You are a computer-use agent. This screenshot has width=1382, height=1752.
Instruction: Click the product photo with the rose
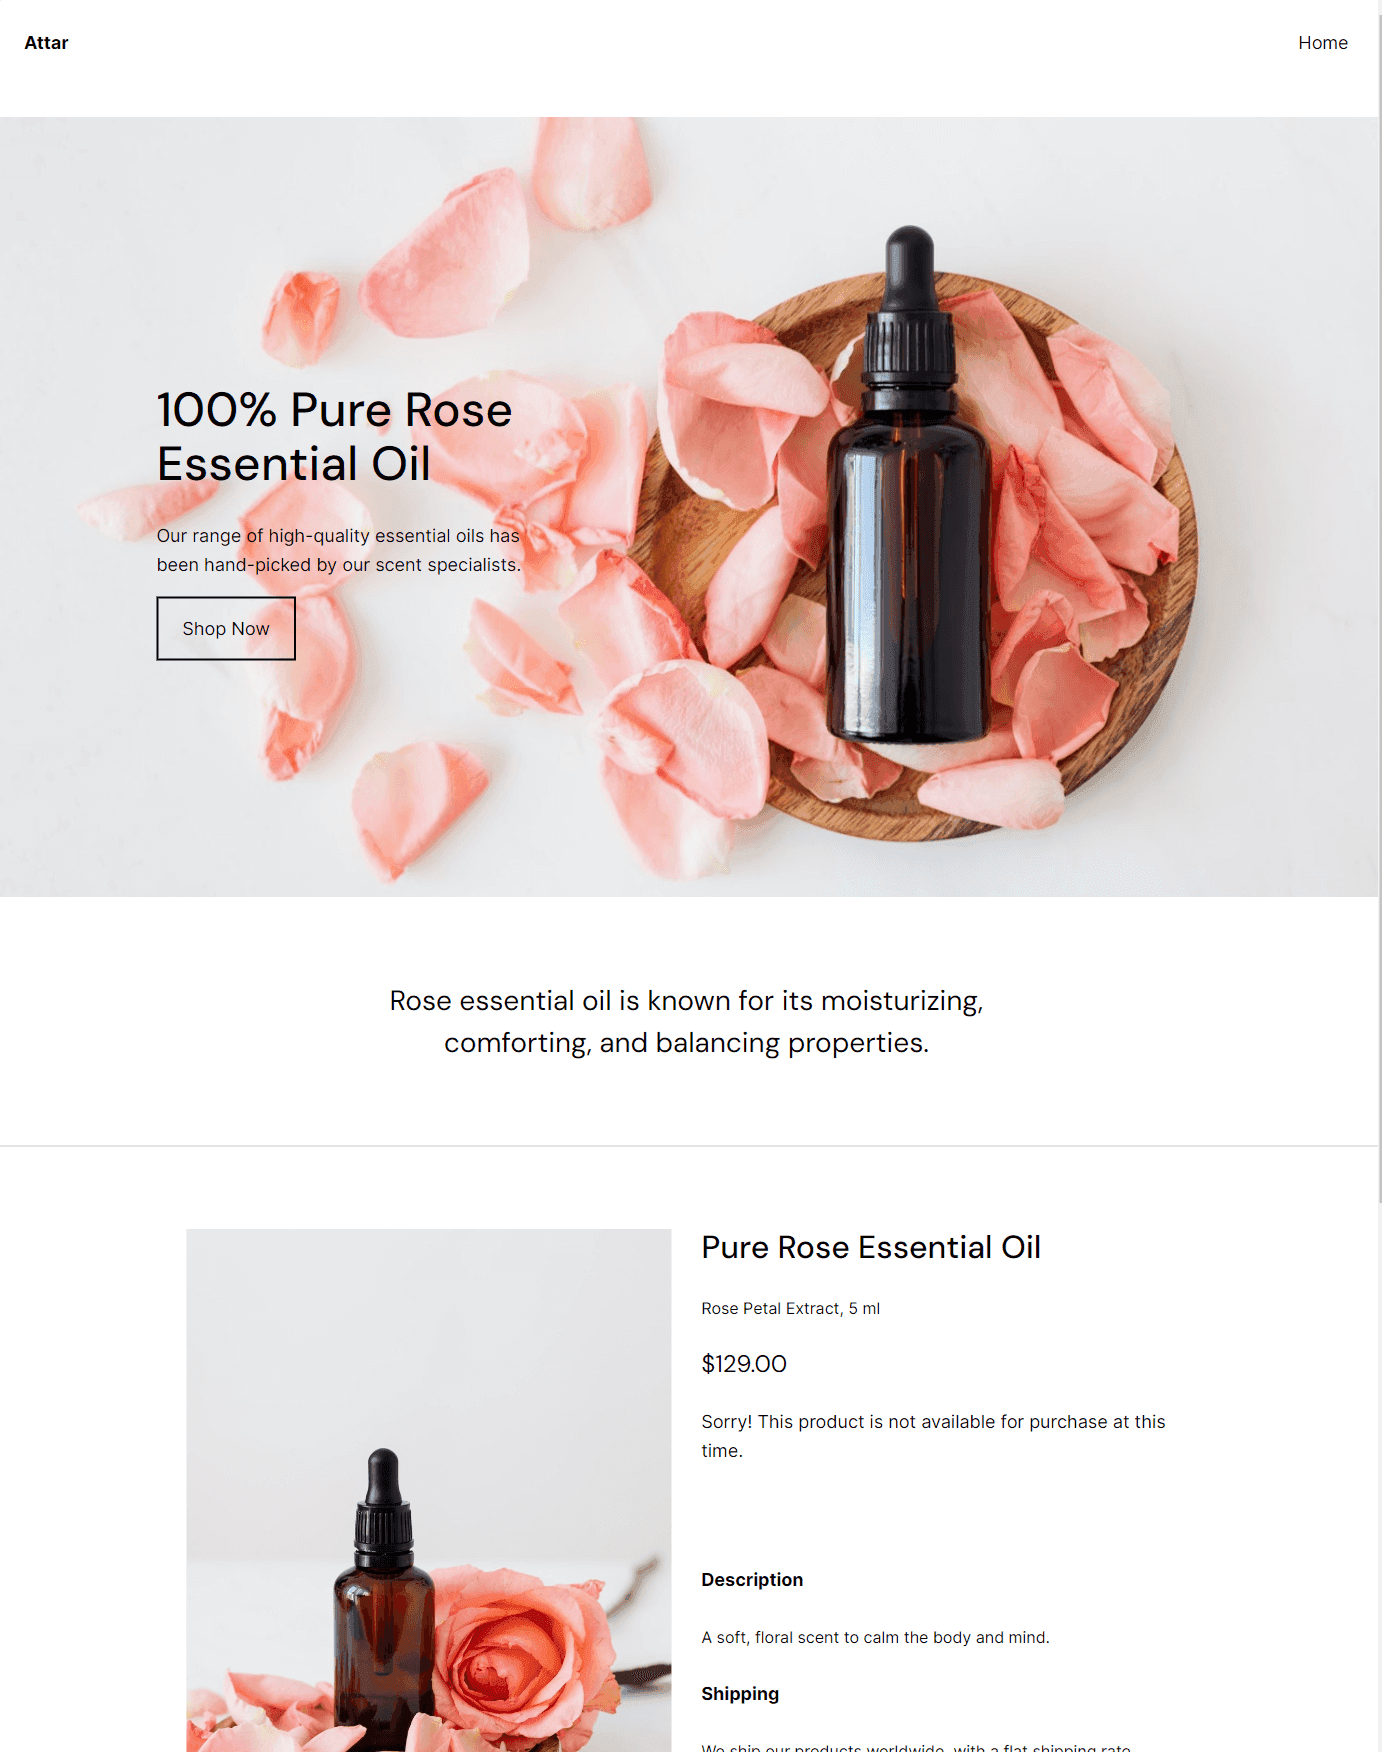pos(429,1490)
